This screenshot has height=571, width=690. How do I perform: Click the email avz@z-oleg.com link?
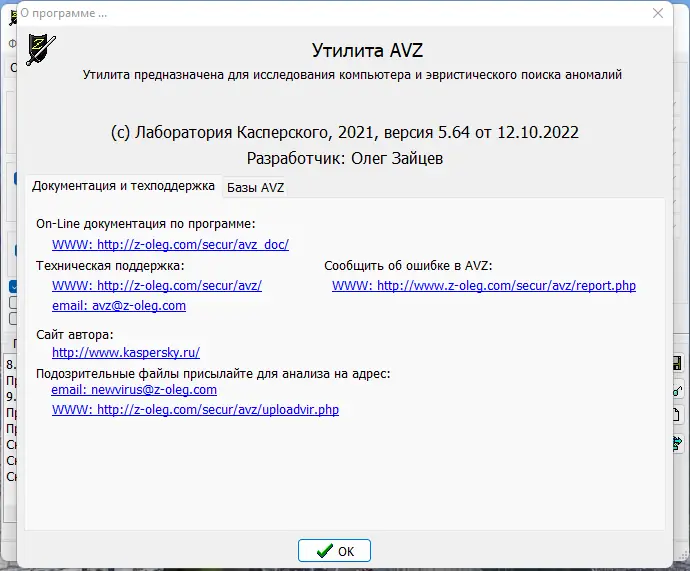pyautogui.click(x=119, y=306)
